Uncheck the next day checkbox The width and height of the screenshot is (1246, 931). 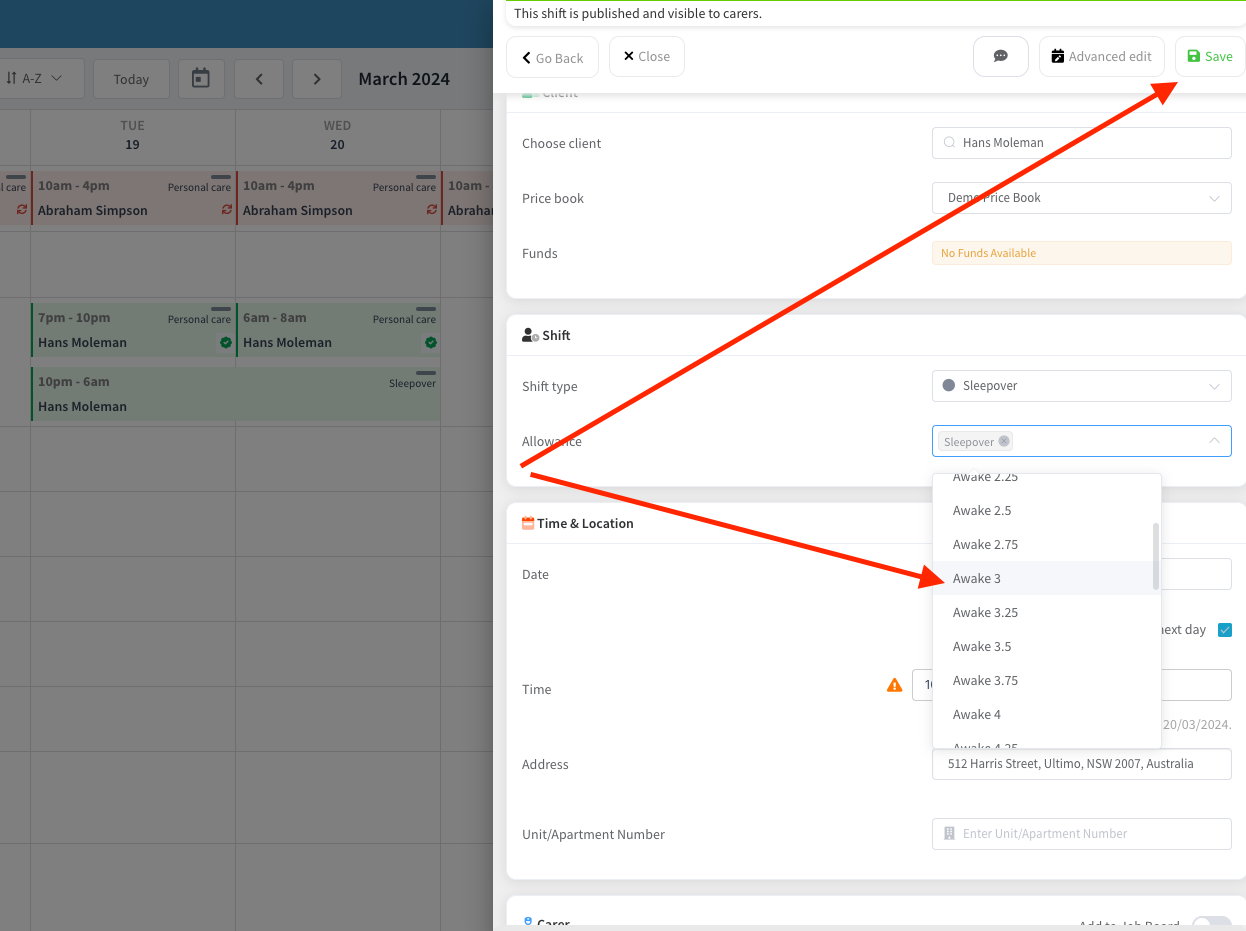tap(1225, 630)
